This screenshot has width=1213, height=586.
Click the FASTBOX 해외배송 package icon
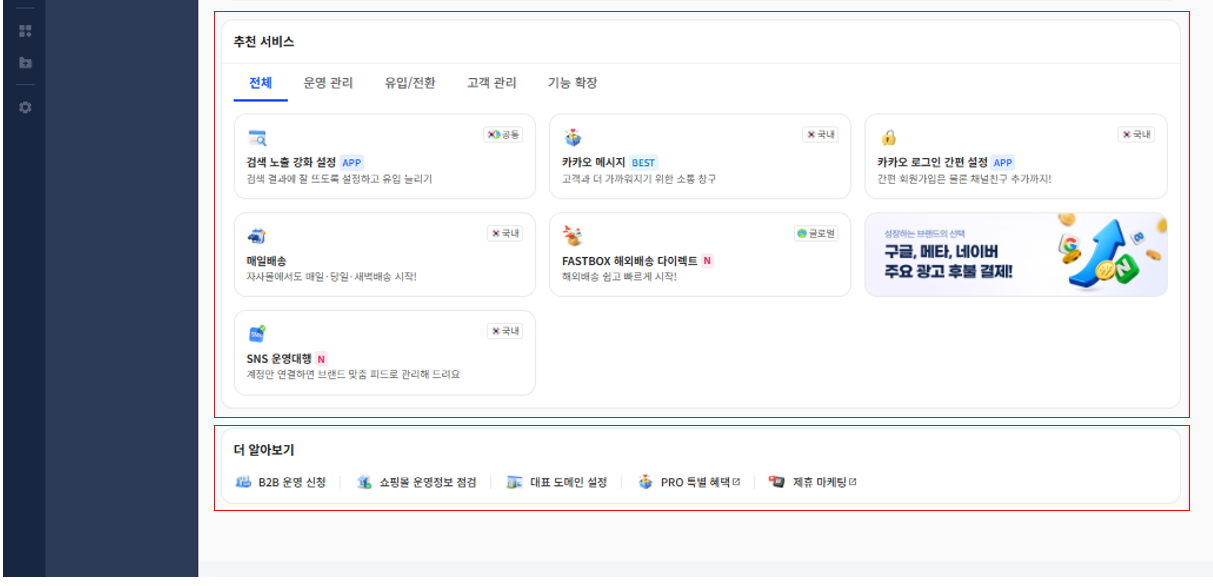point(572,236)
